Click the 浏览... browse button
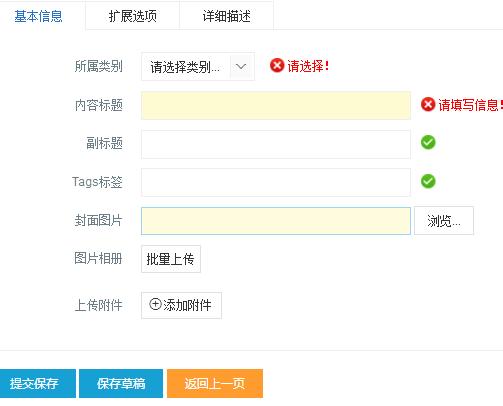The width and height of the screenshot is (503, 406). pos(444,221)
